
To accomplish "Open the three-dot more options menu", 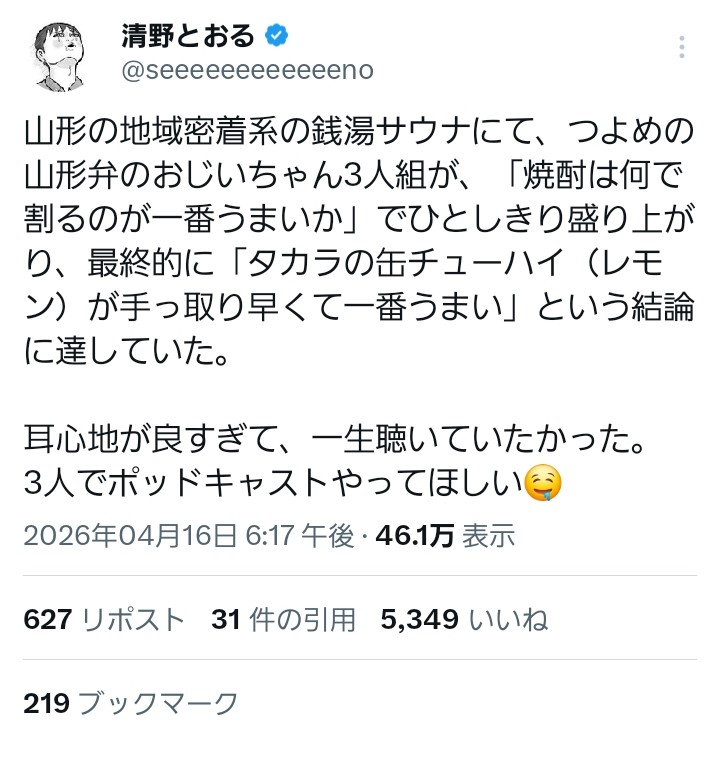I will (x=682, y=48).
